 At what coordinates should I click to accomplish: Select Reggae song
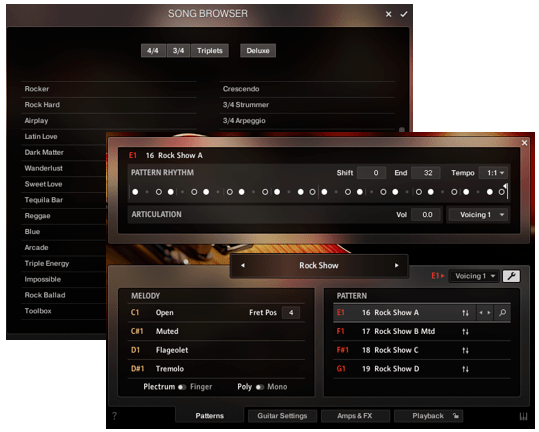point(64,216)
